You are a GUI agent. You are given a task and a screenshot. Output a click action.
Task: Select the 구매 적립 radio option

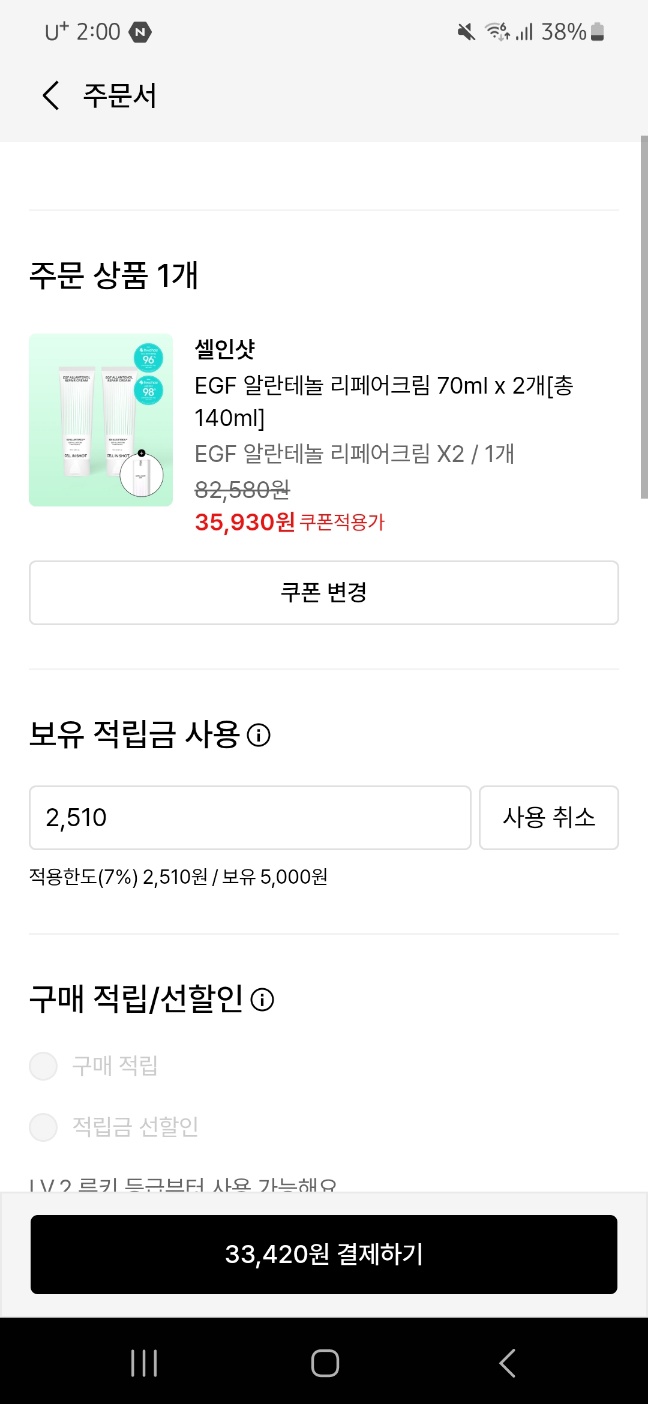click(x=44, y=1066)
